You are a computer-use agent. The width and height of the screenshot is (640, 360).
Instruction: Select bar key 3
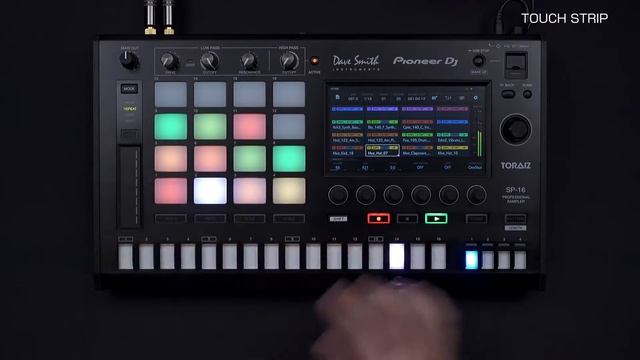point(504,260)
